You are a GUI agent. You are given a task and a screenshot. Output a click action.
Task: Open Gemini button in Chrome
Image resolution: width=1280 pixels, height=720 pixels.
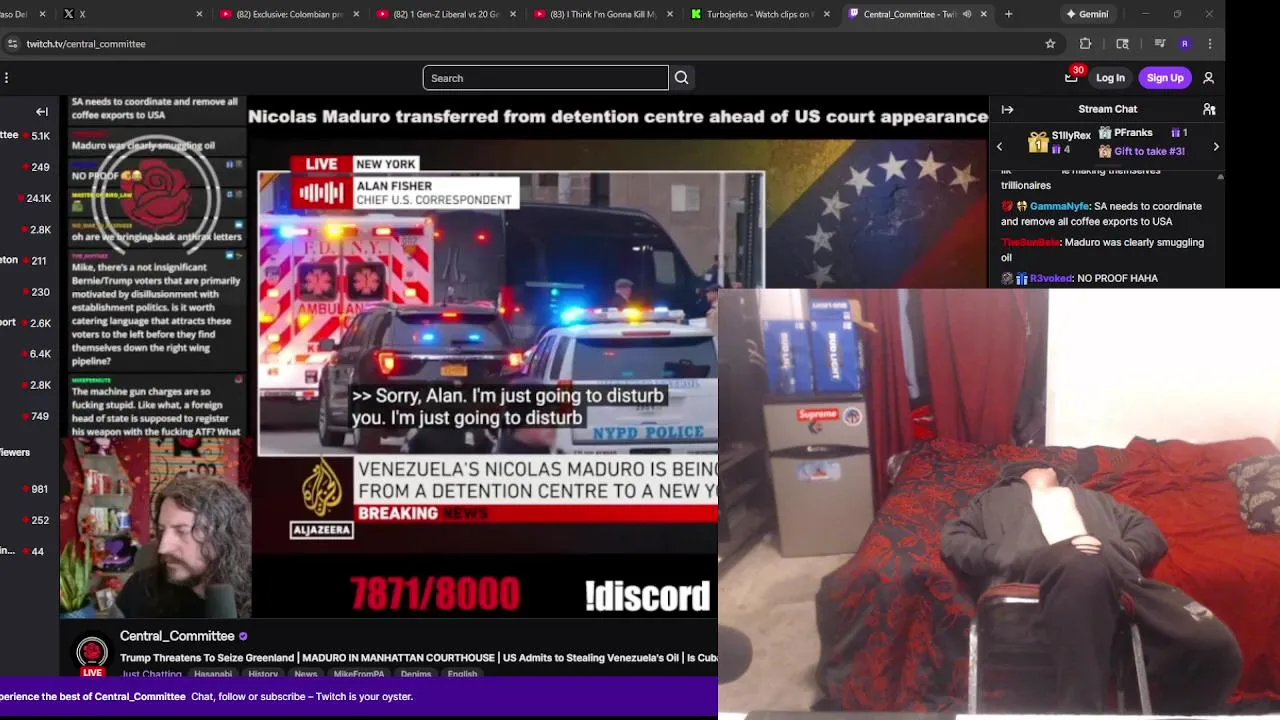tap(1087, 14)
